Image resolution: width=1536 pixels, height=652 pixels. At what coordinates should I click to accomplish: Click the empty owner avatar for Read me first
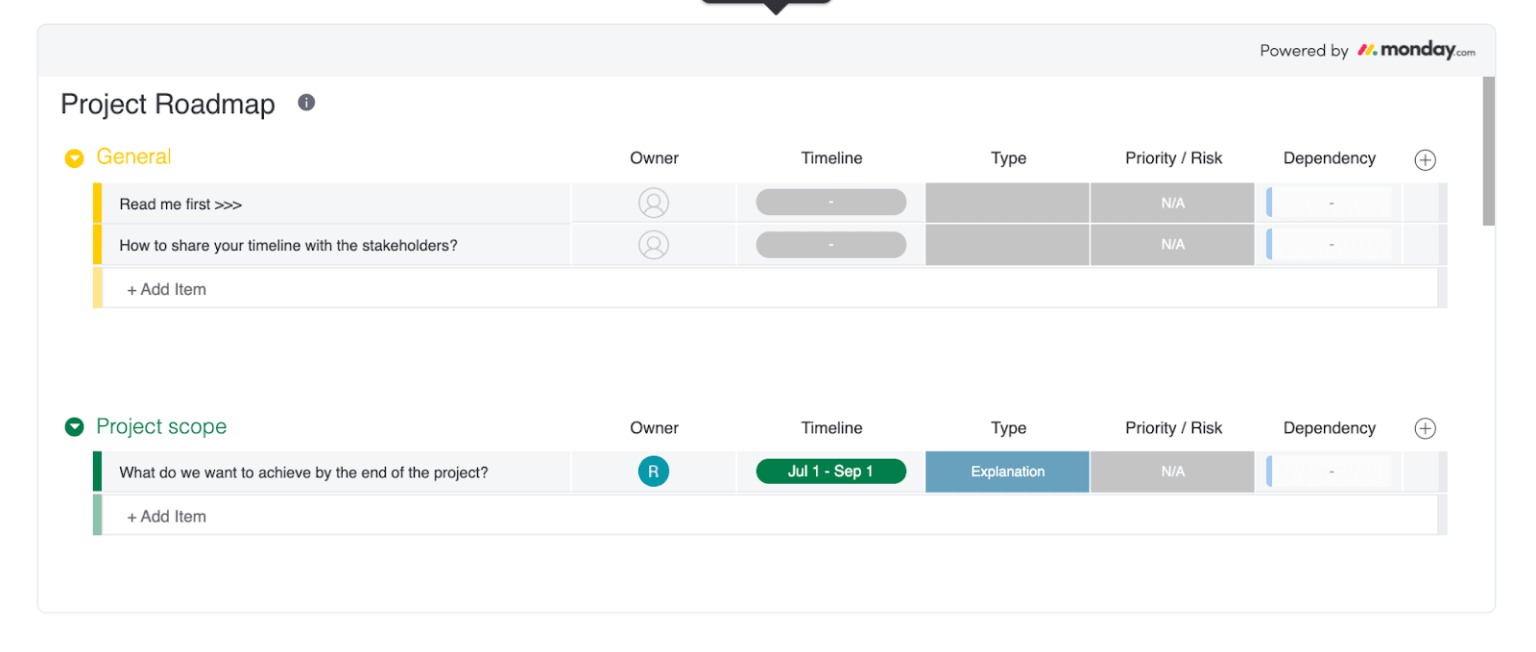(x=653, y=204)
